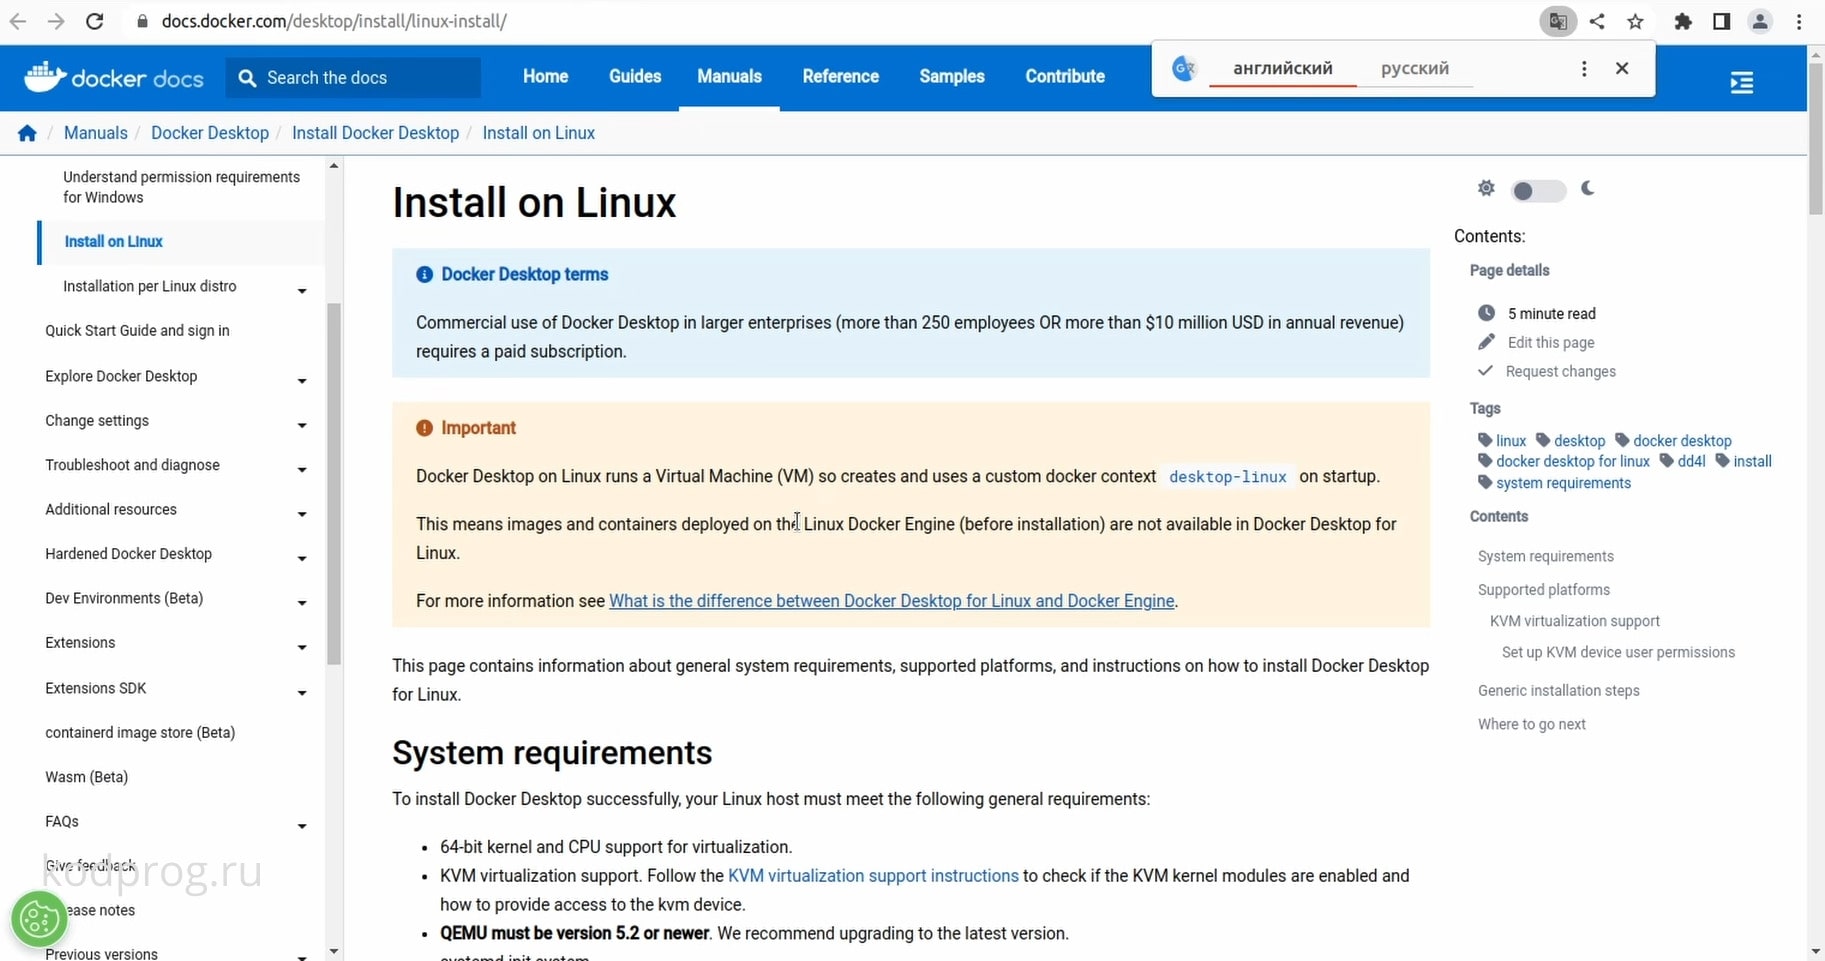Click the dd4l tag
The height and width of the screenshot is (961, 1825).
[x=1691, y=461]
